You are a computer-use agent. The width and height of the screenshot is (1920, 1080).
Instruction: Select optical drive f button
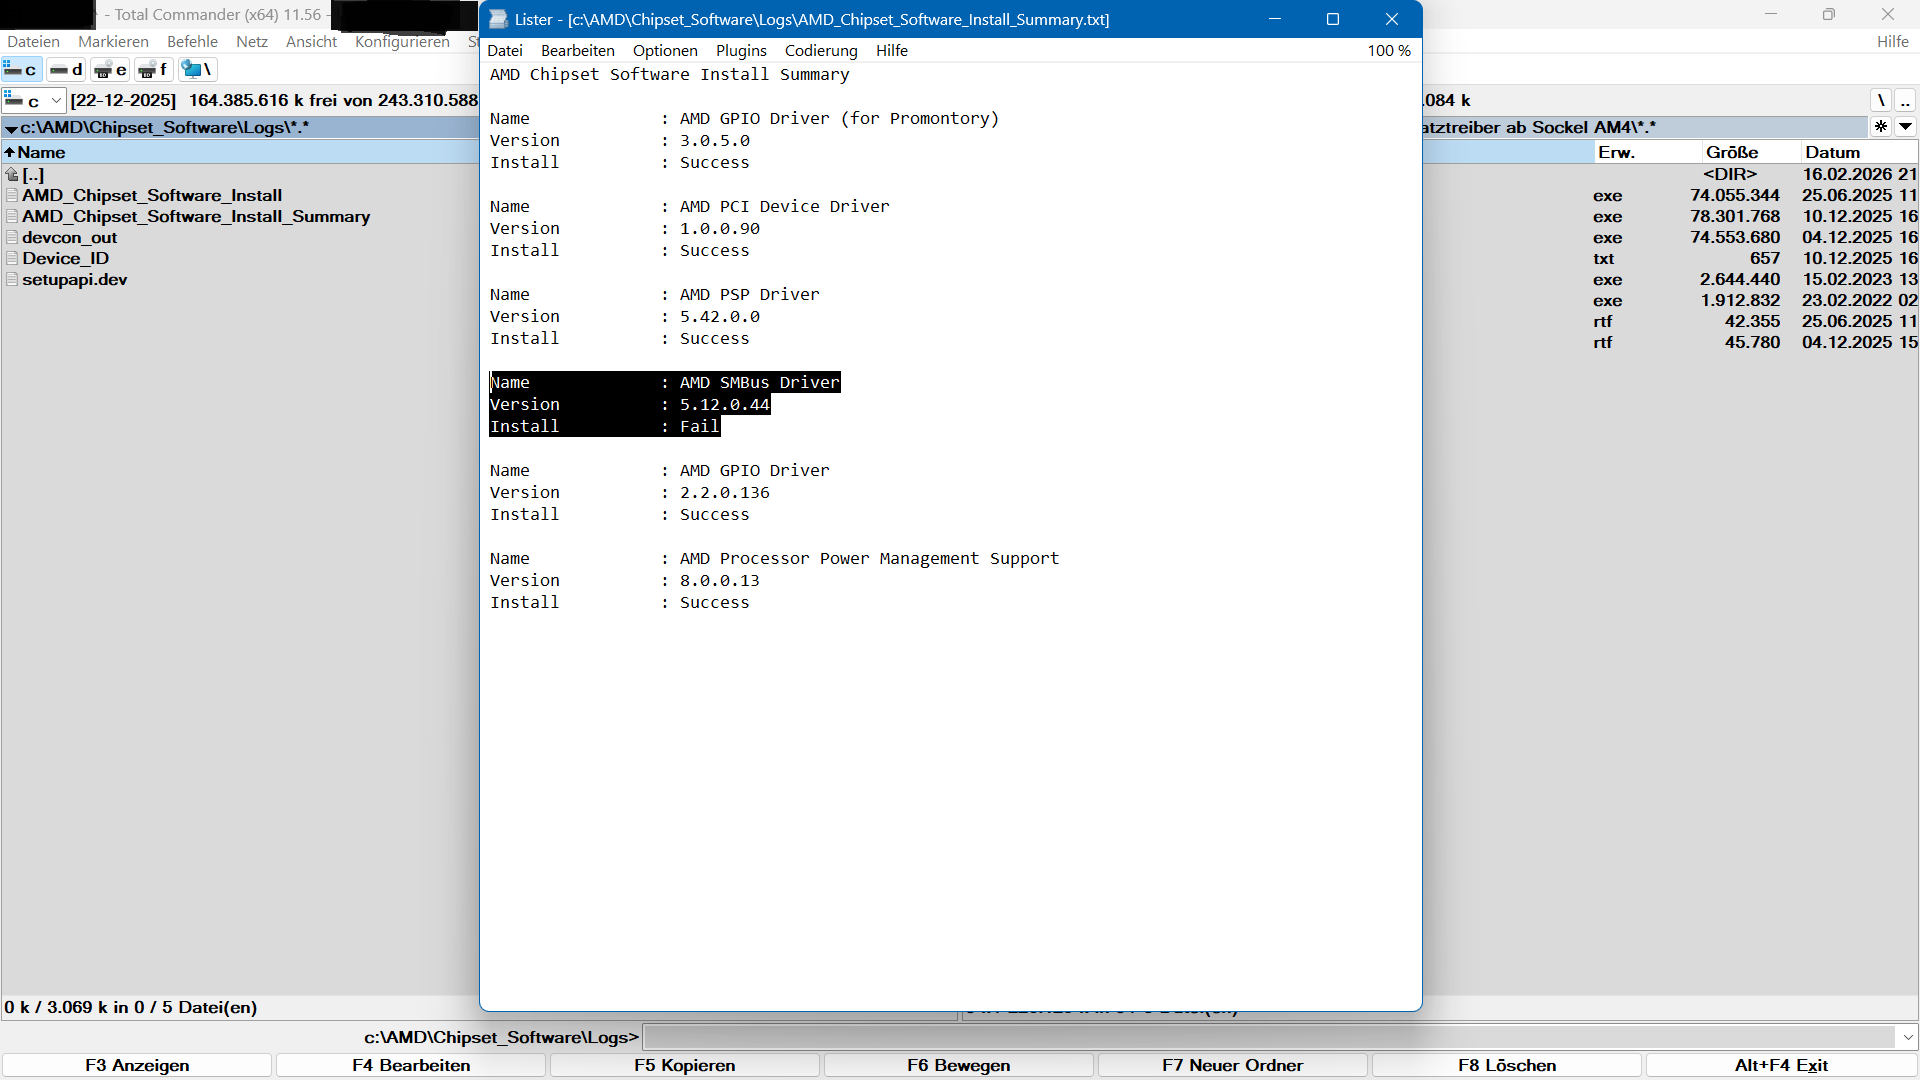(x=154, y=69)
